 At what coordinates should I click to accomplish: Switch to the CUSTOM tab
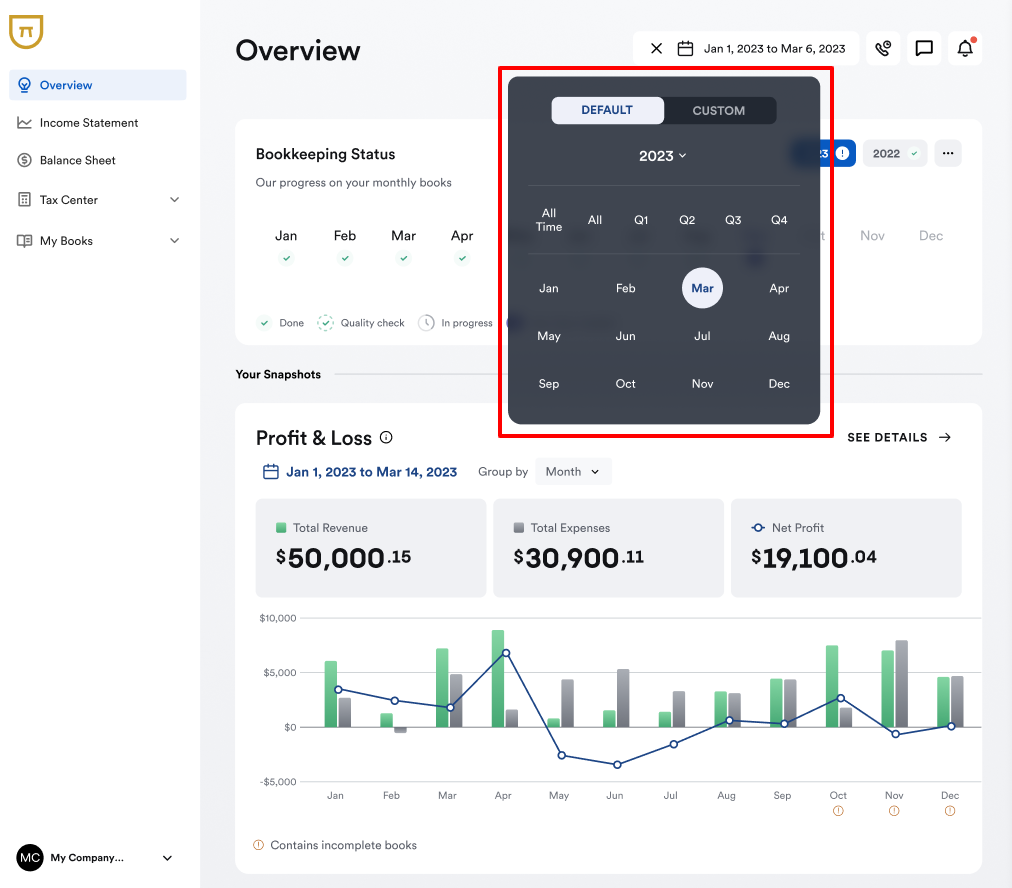point(719,110)
